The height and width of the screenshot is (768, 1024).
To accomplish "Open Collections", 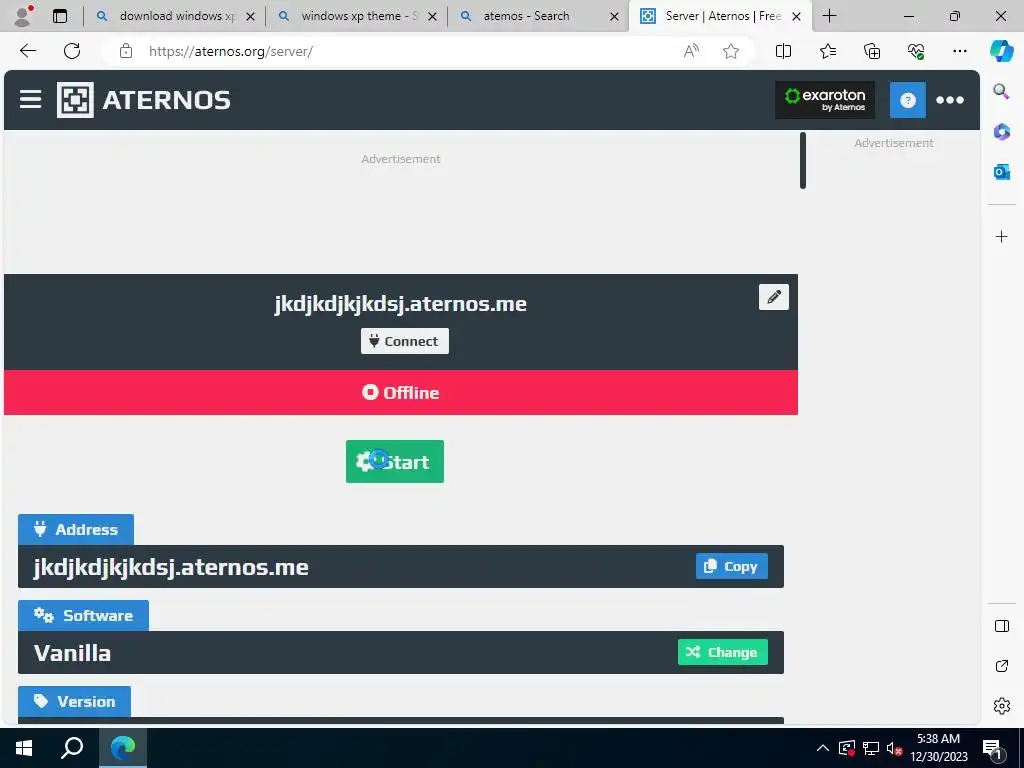I will click(x=872, y=51).
